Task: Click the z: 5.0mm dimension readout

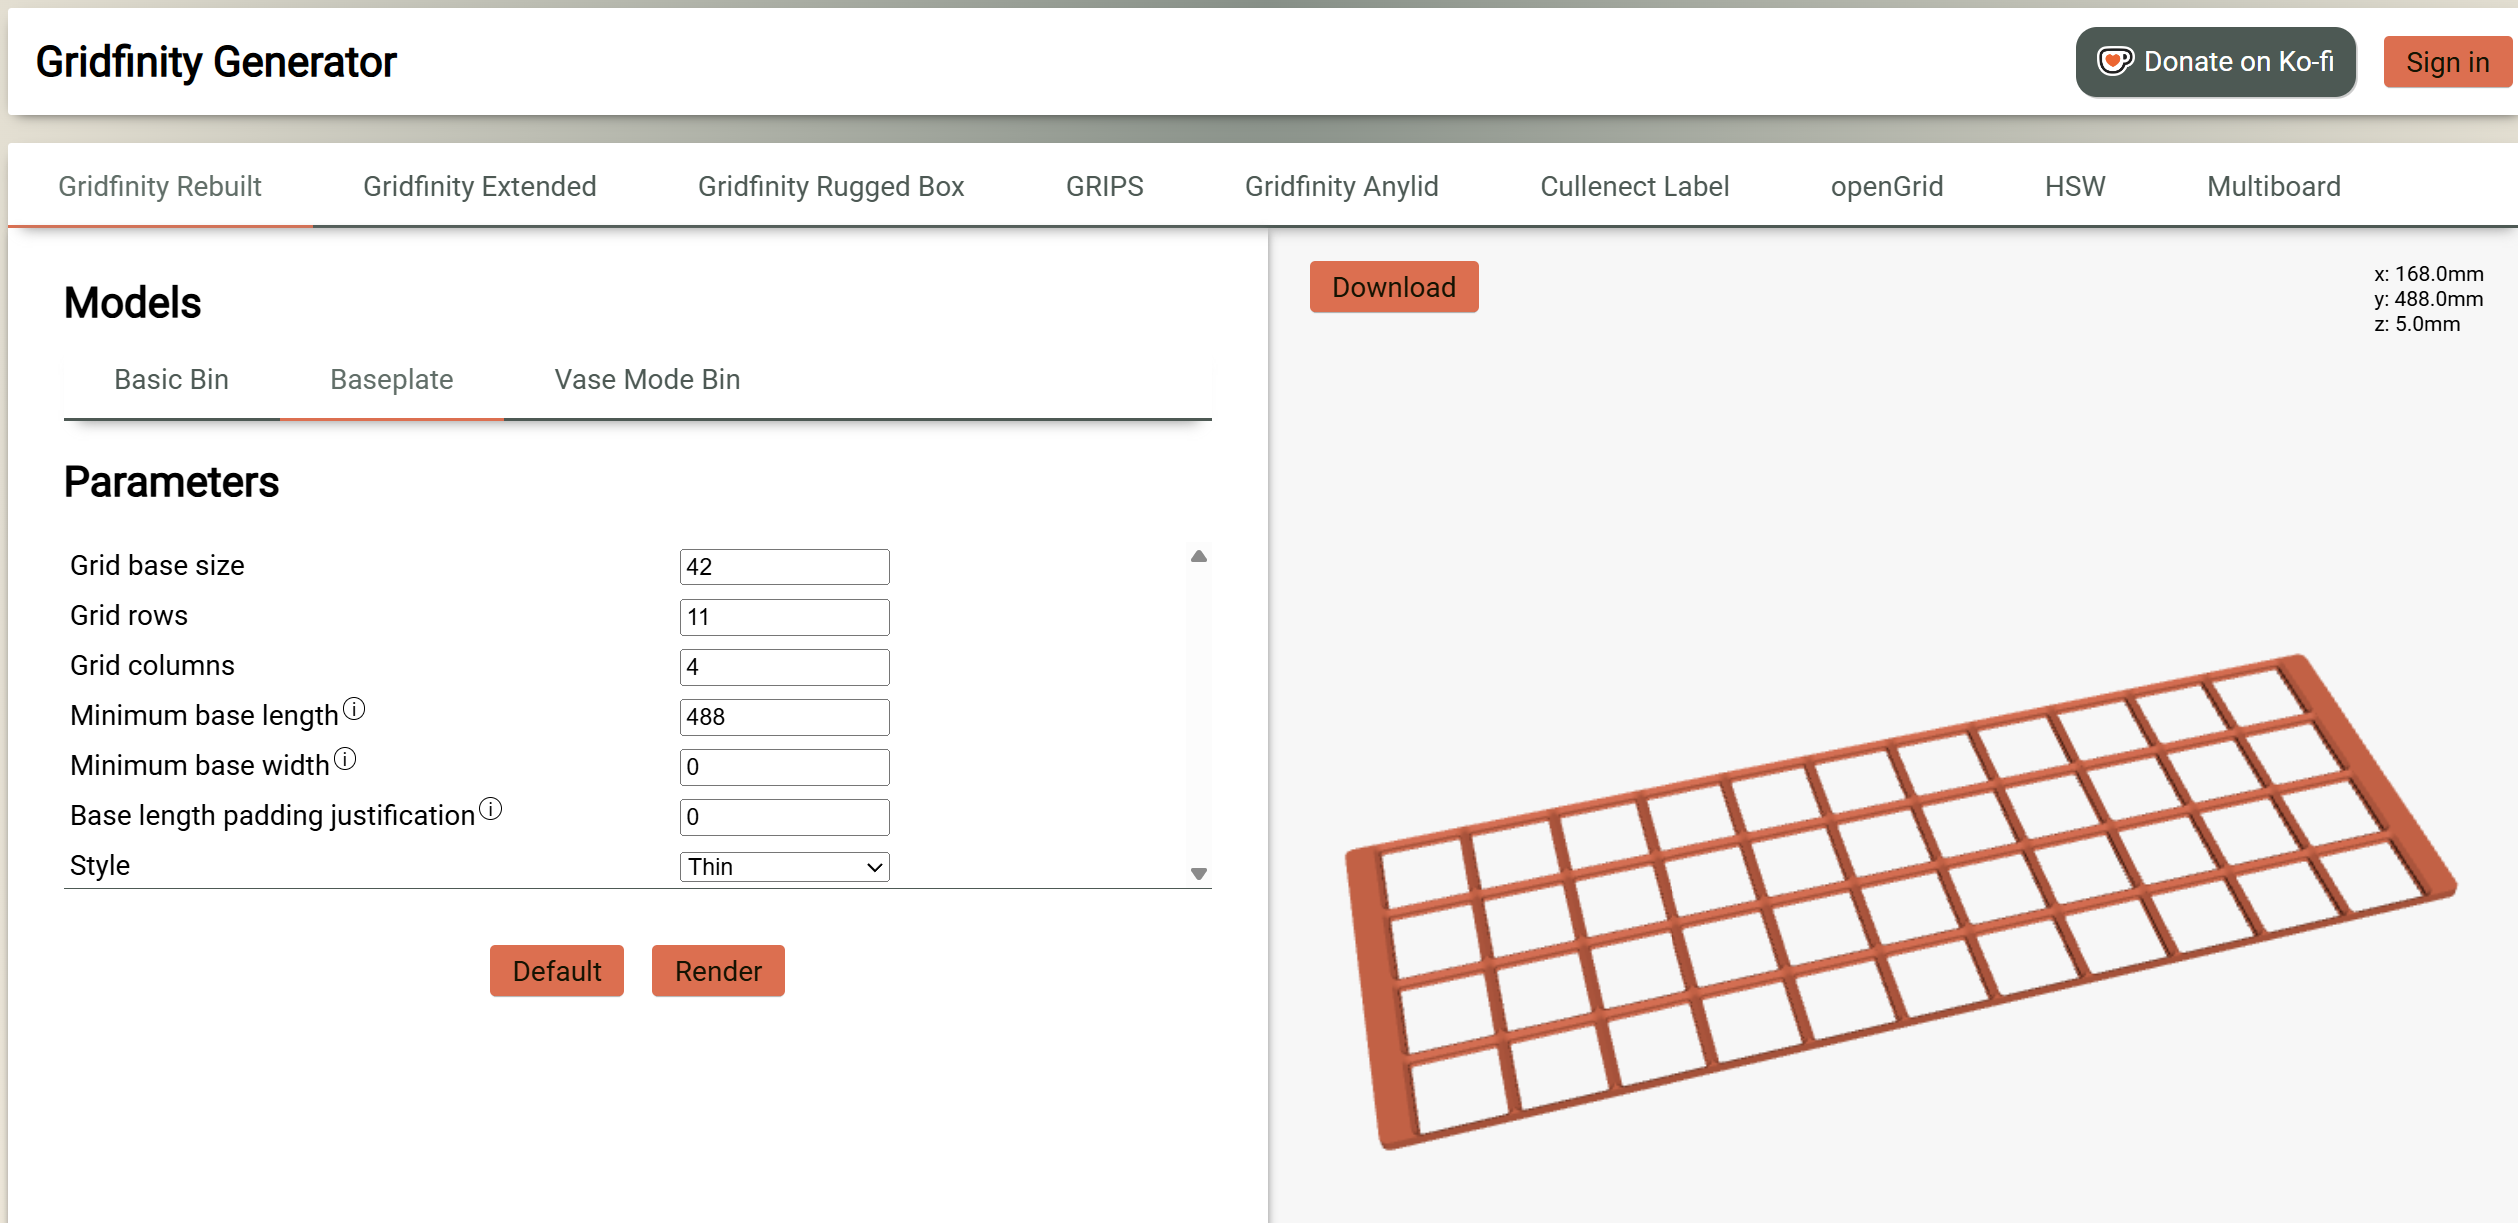Action: [x=2417, y=324]
